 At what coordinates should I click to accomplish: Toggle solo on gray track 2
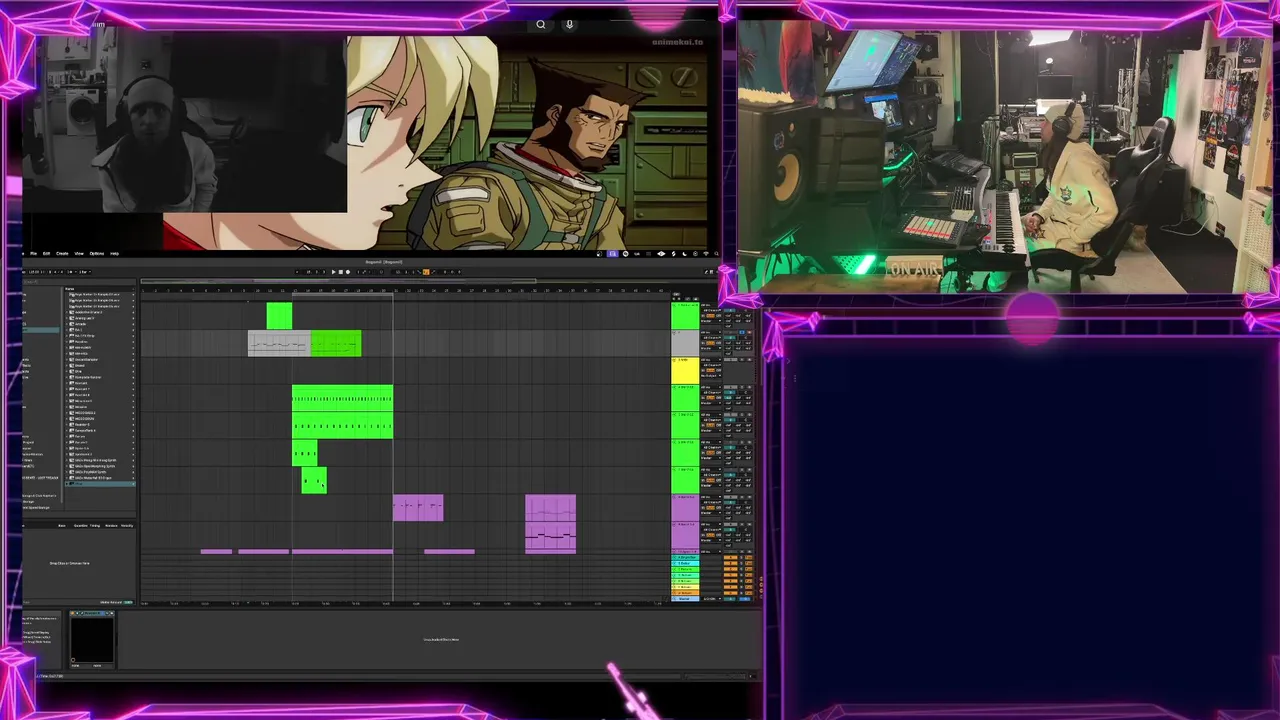[x=742, y=332]
